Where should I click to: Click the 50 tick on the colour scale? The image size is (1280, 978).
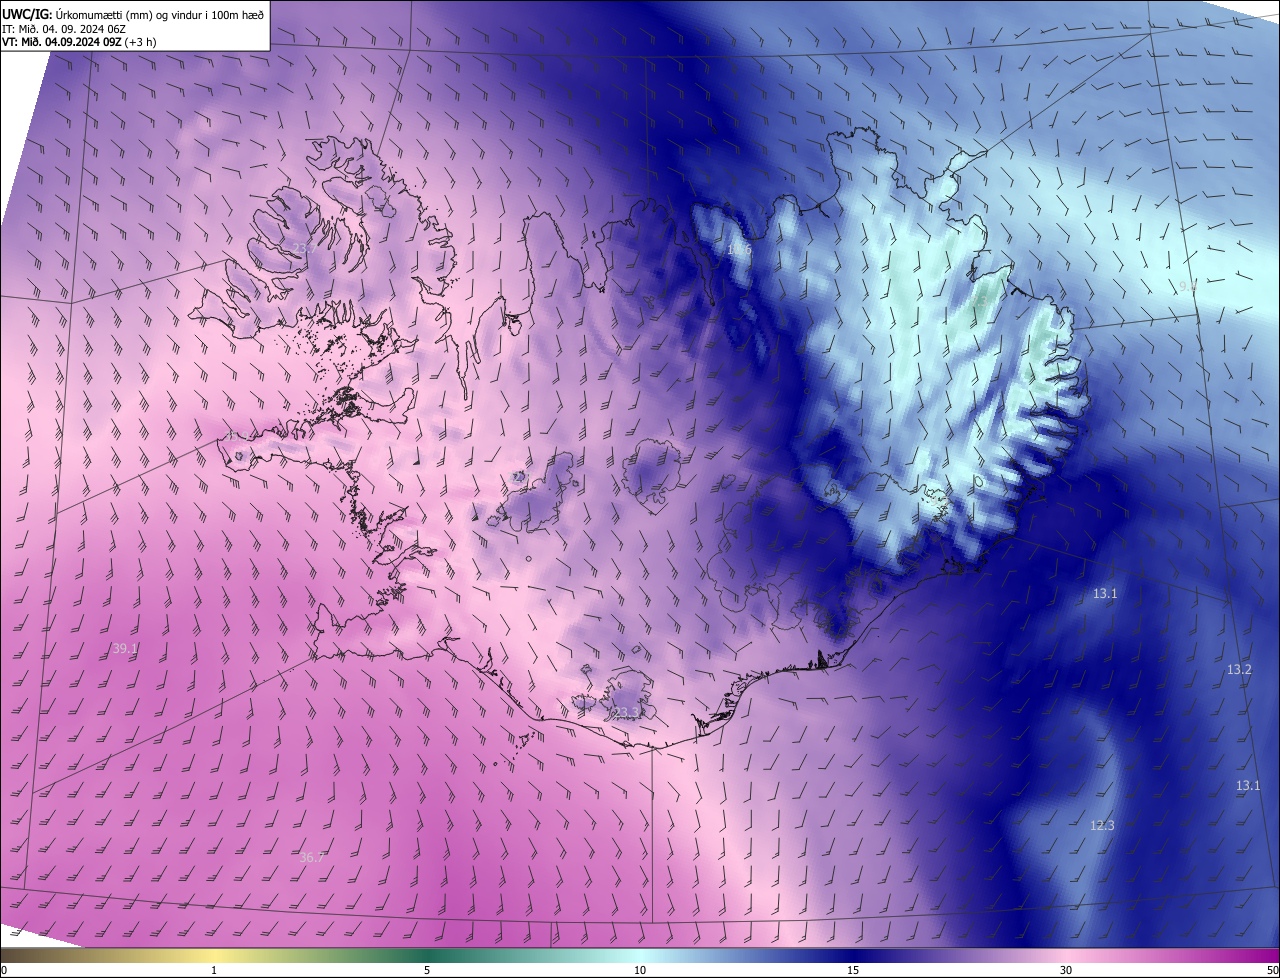(1272, 970)
